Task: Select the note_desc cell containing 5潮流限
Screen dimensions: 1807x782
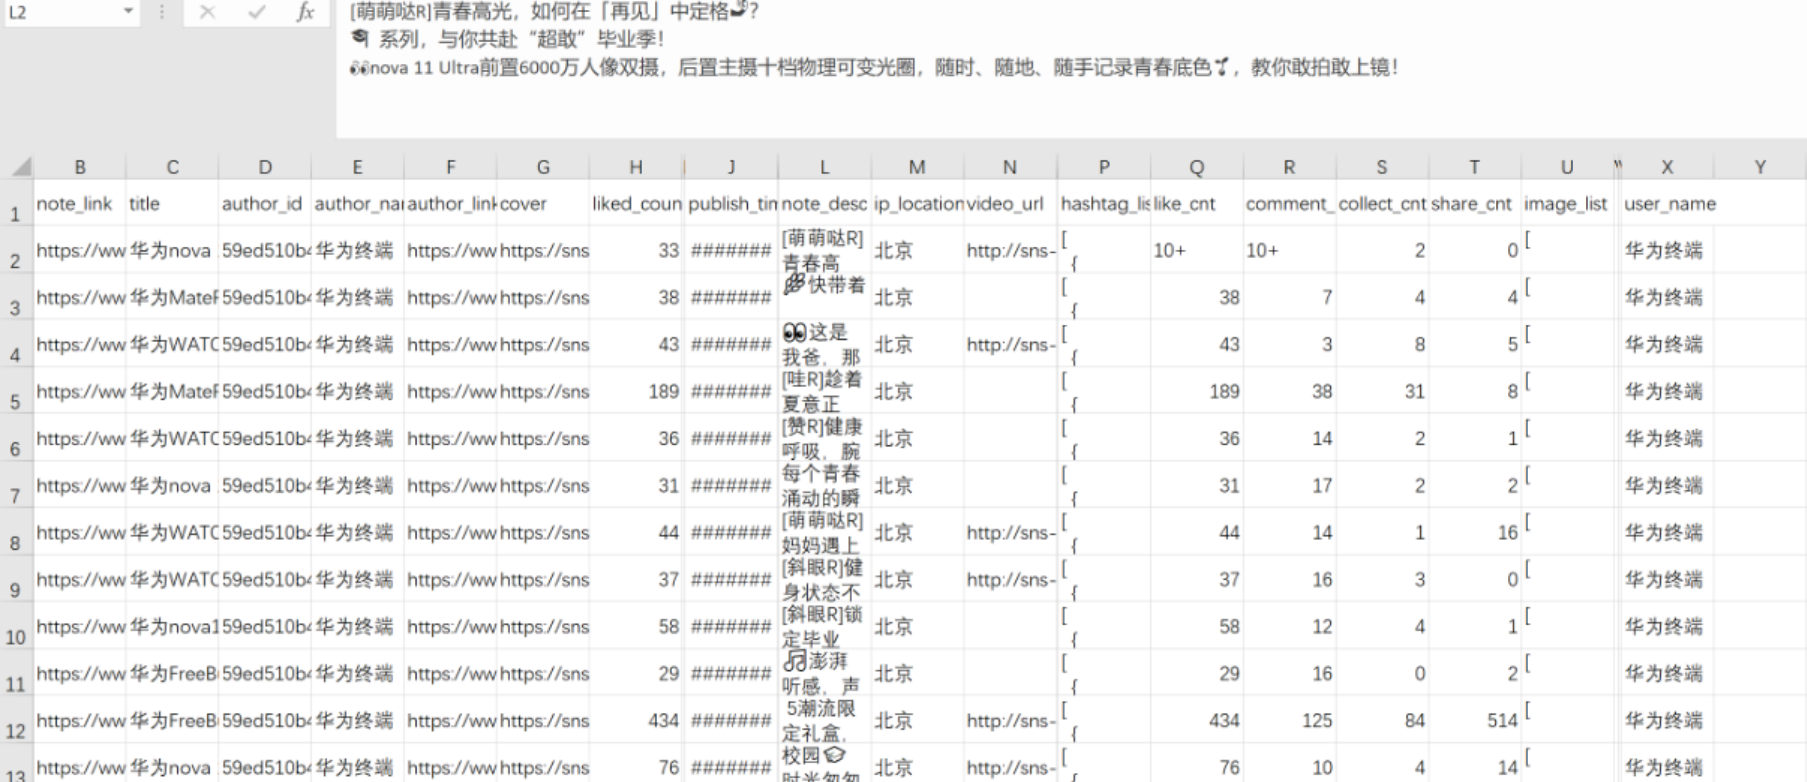Action: pos(824,720)
